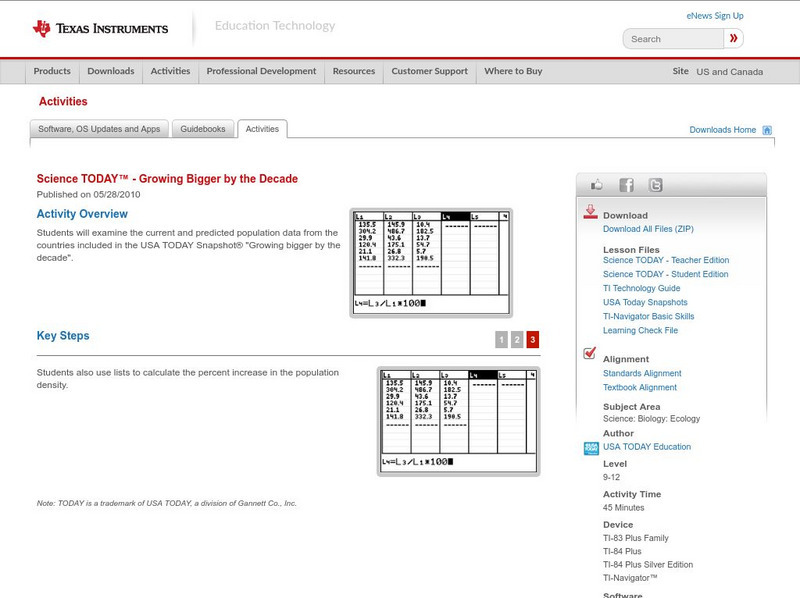800x598 pixels.
Task: Click the Activity Overview calculator screenshot
Action: [431, 263]
